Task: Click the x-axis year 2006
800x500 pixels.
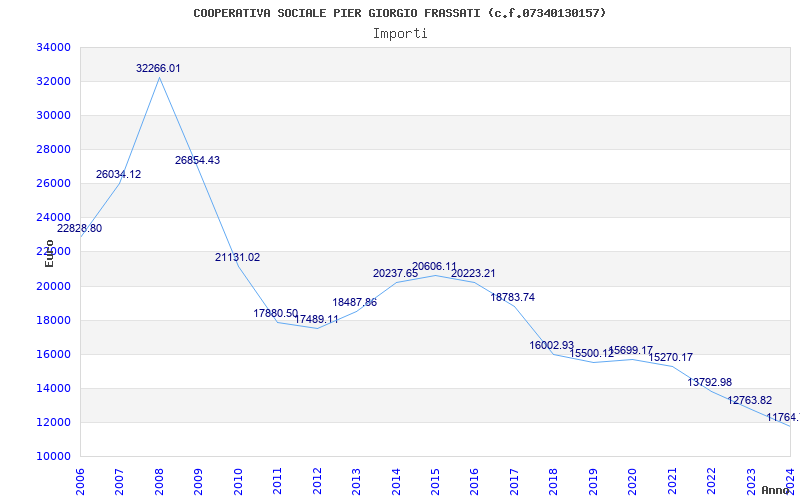Action: point(80,481)
